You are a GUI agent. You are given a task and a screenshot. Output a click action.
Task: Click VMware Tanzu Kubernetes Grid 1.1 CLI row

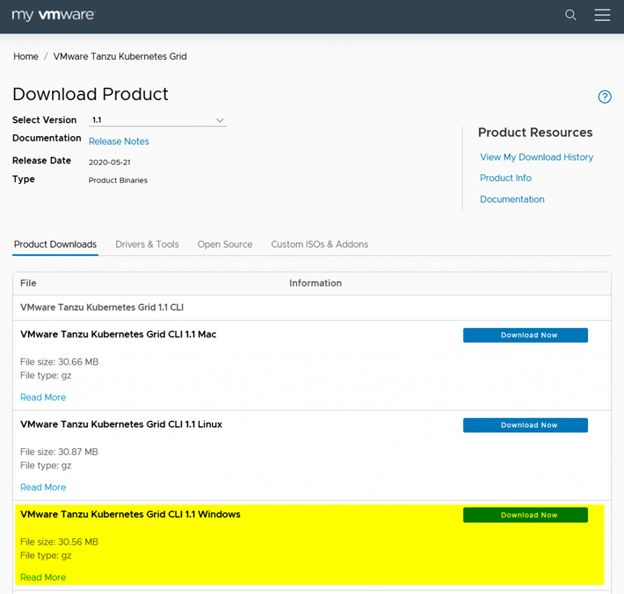[x=312, y=307]
